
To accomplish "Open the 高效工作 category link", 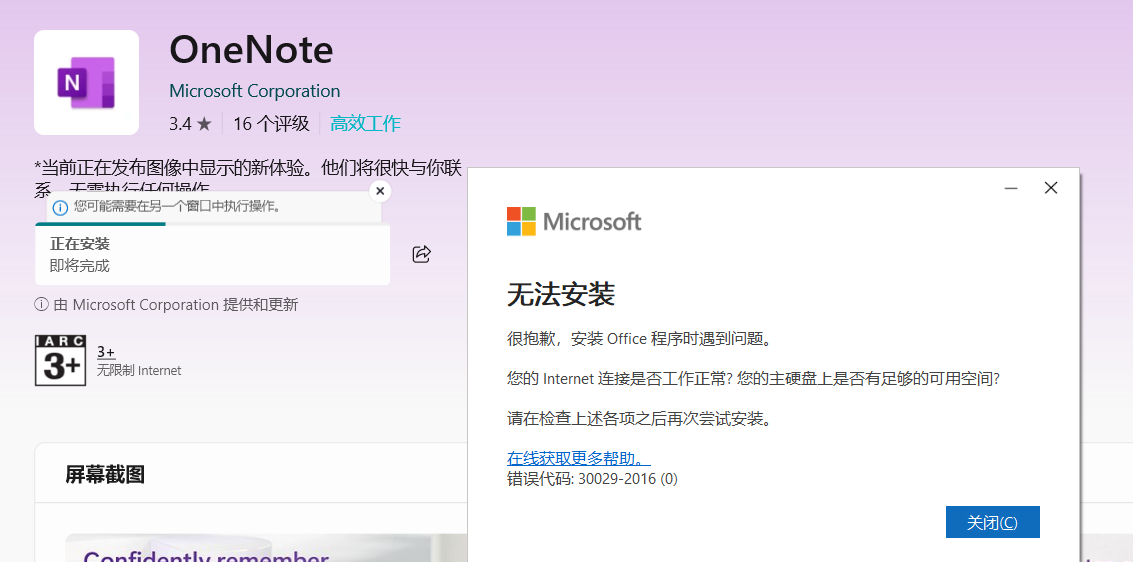I will 365,124.
